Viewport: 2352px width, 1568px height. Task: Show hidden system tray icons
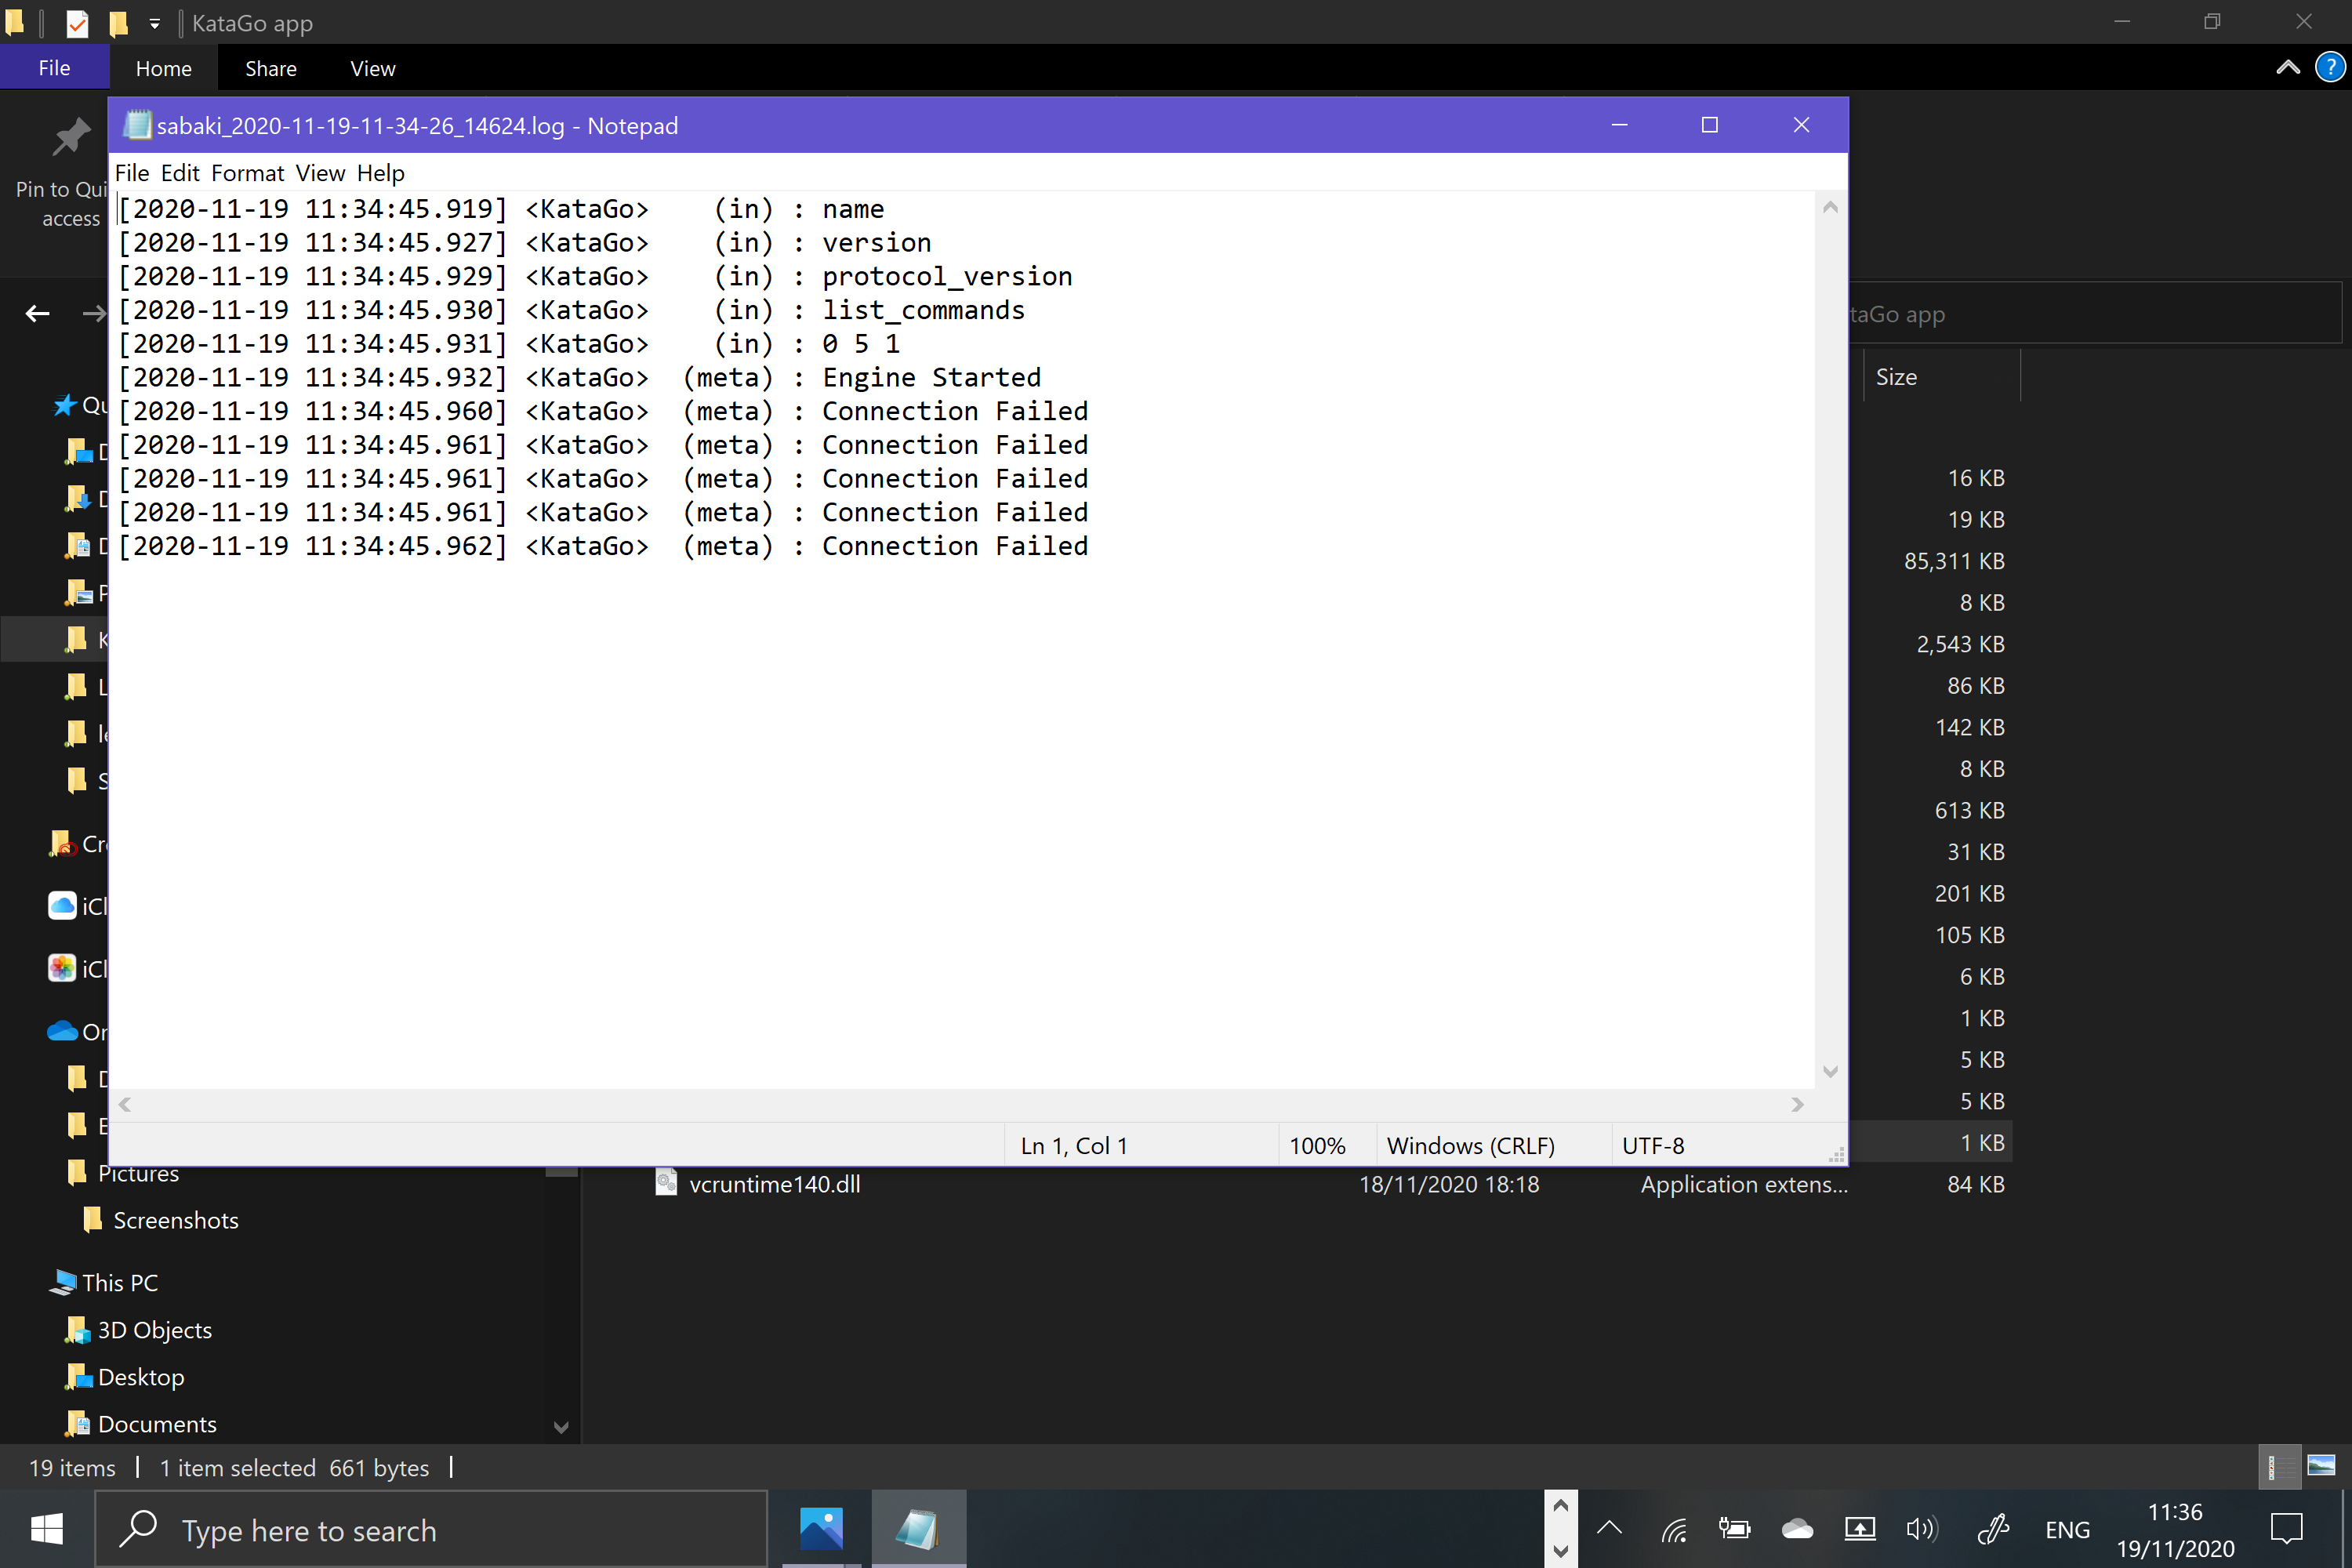1609,1528
